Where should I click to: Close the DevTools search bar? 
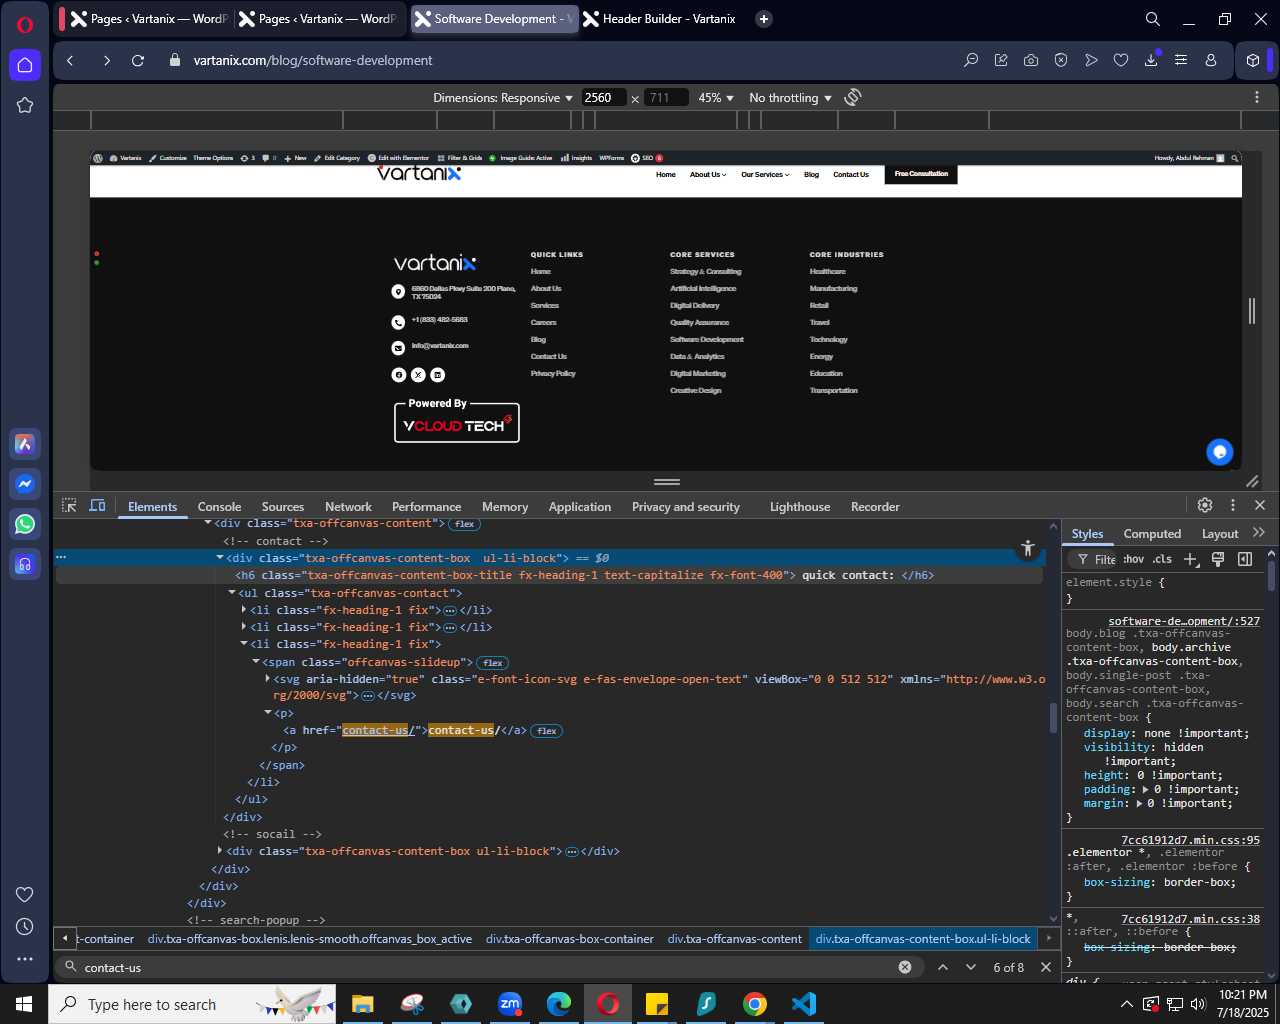(1046, 967)
